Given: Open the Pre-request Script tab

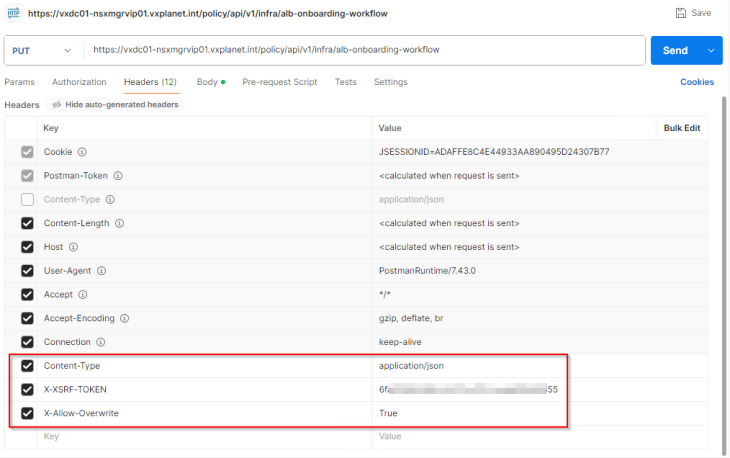Looking at the screenshot, I should point(279,82).
